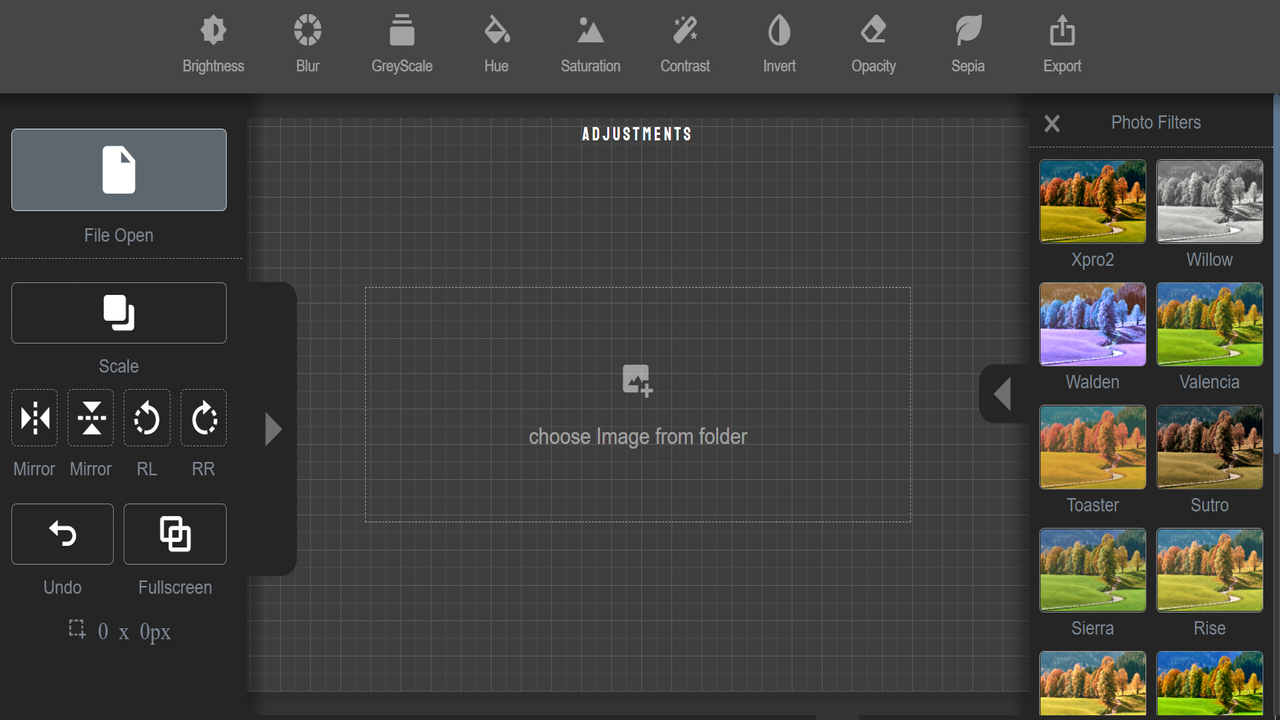1280x720 pixels.
Task: Mirror the image horizontally
Action: coord(34,417)
